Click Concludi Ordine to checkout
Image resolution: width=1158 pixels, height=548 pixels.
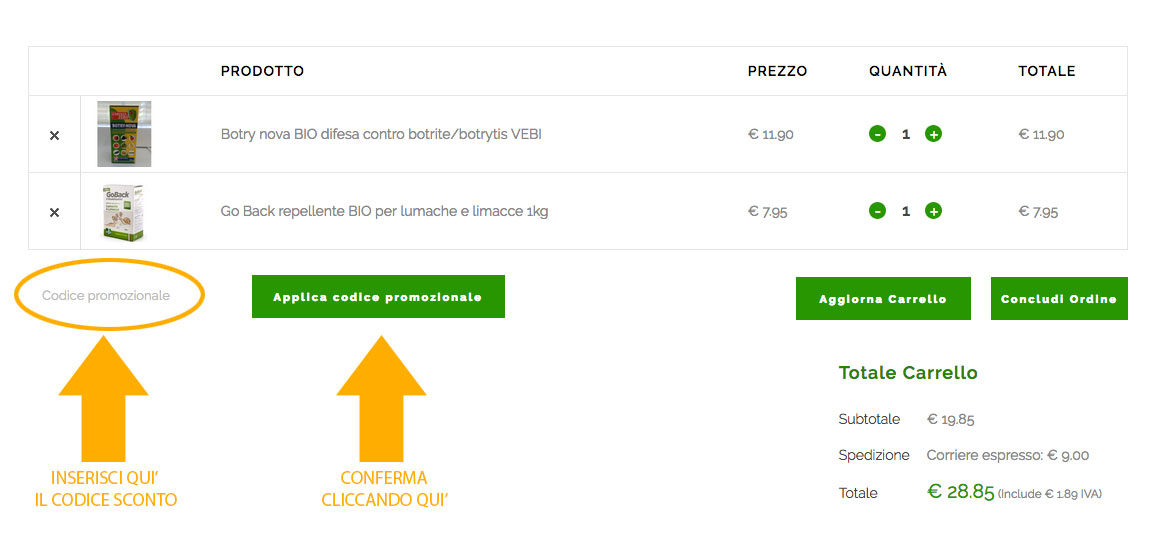coord(1059,298)
